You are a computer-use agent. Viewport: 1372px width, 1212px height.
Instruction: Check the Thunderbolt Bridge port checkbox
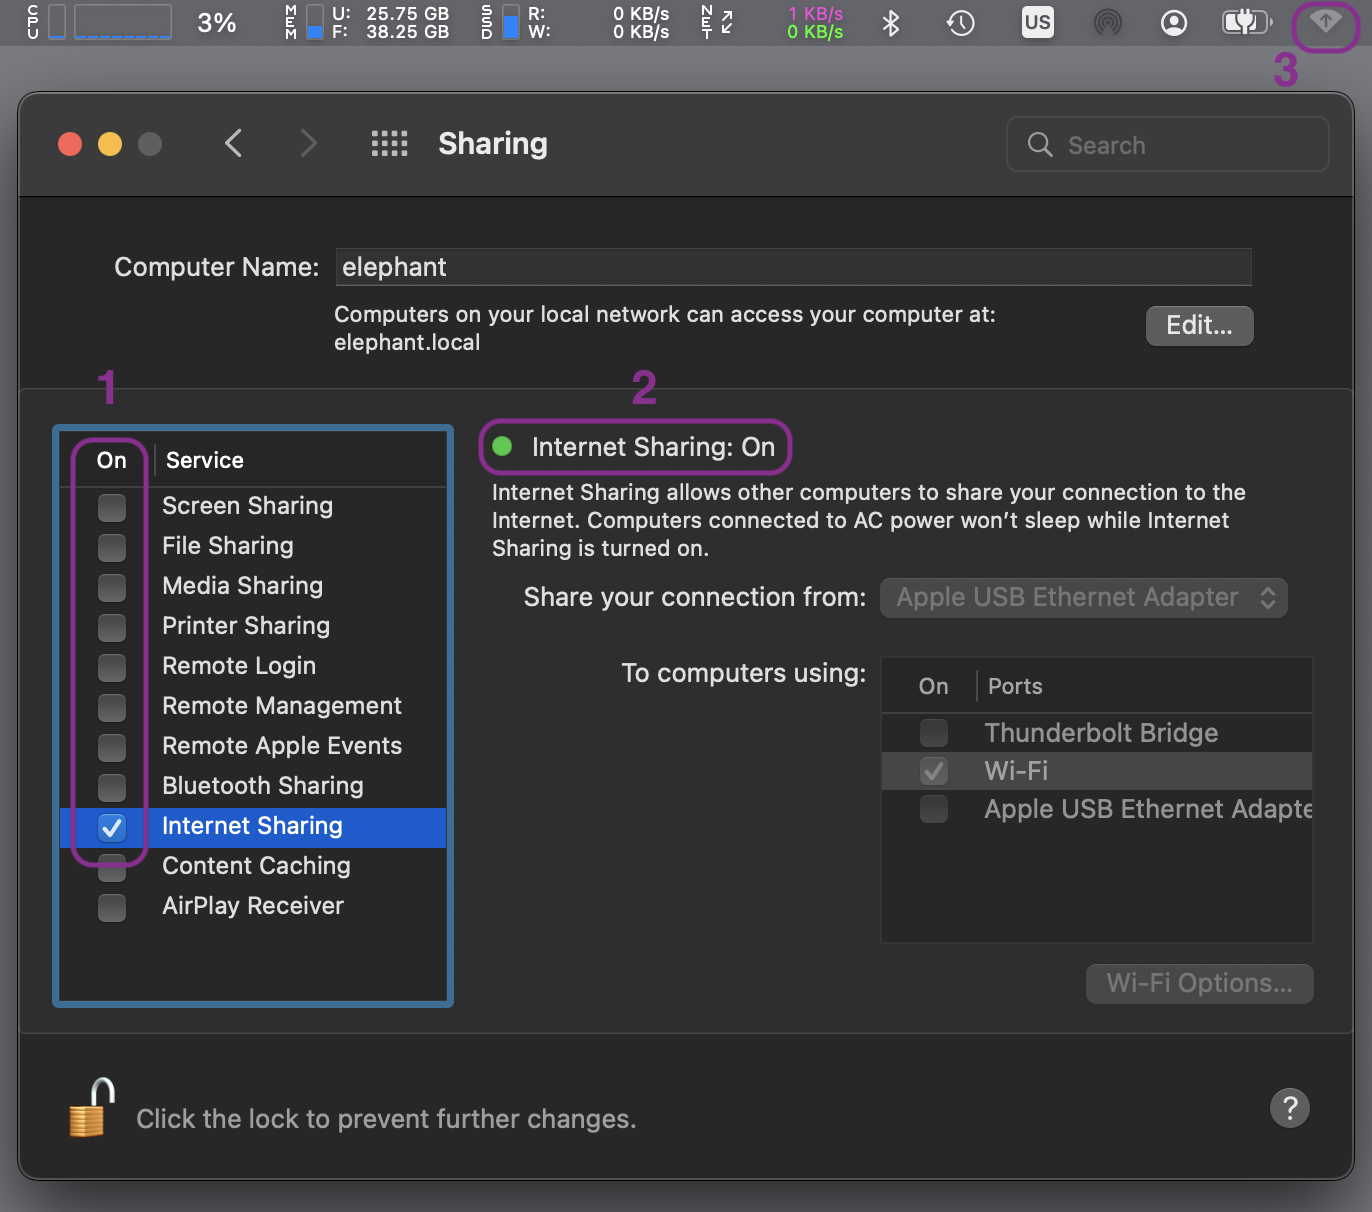click(x=934, y=733)
